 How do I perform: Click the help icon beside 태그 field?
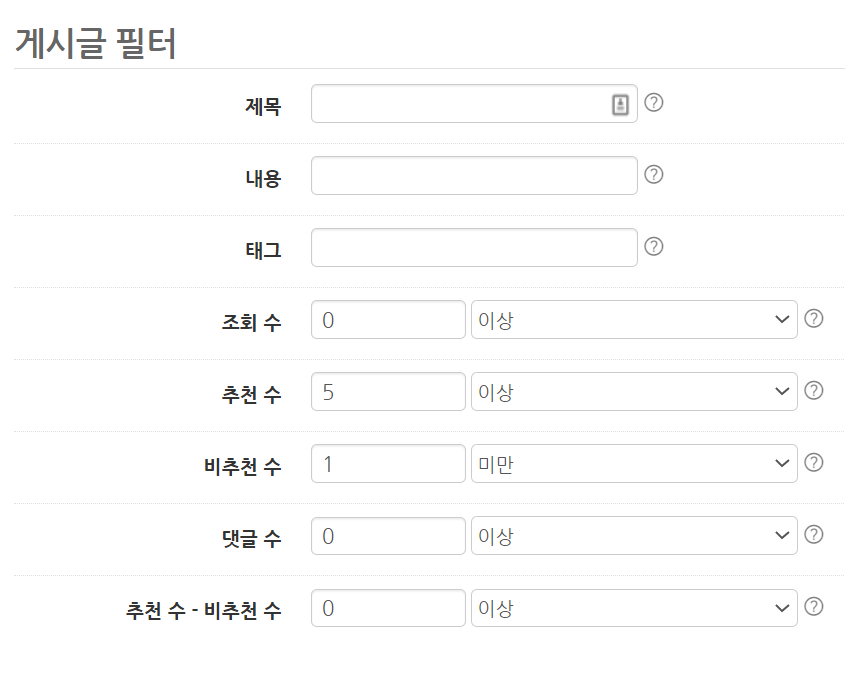[x=654, y=246]
